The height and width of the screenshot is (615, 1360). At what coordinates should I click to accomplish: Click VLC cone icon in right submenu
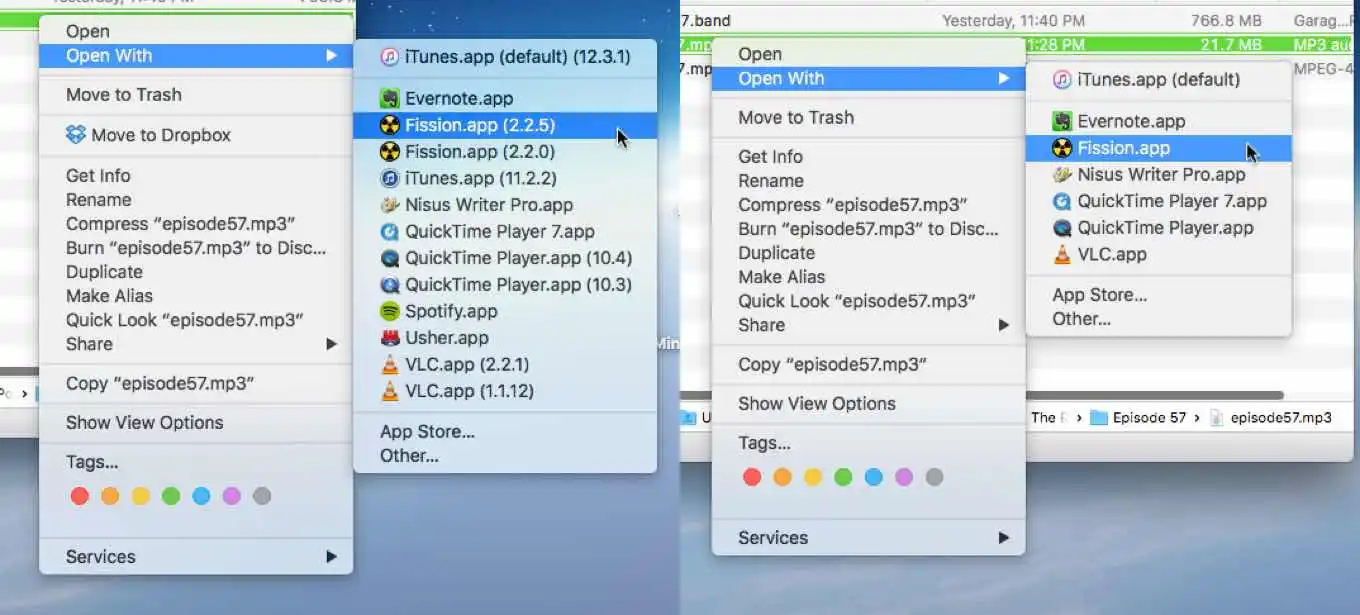(1062, 254)
